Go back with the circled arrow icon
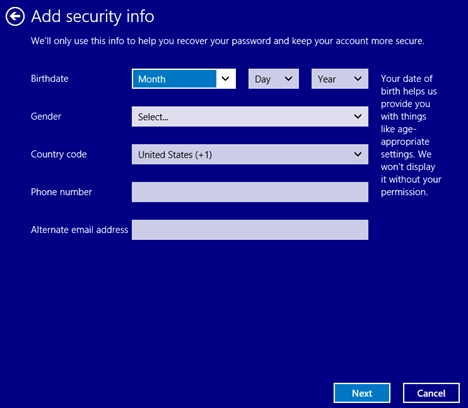 [x=15, y=16]
